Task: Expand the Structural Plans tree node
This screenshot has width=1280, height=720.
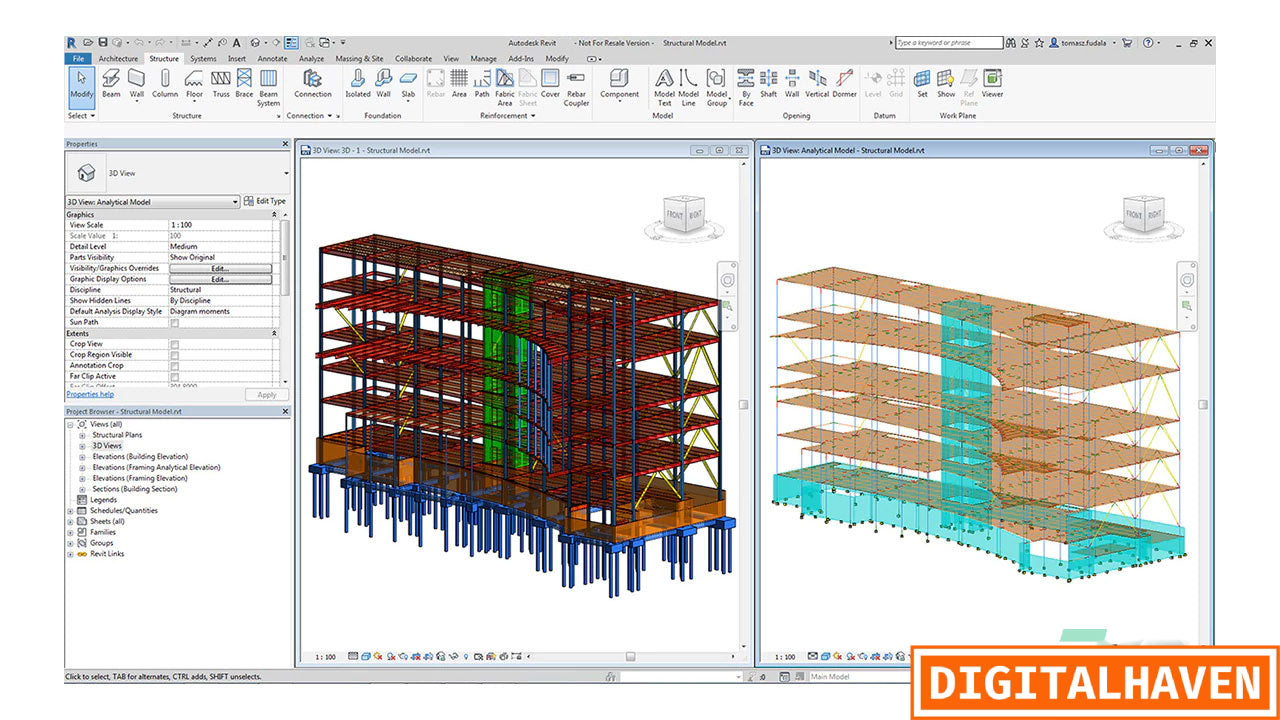Action: (x=83, y=435)
